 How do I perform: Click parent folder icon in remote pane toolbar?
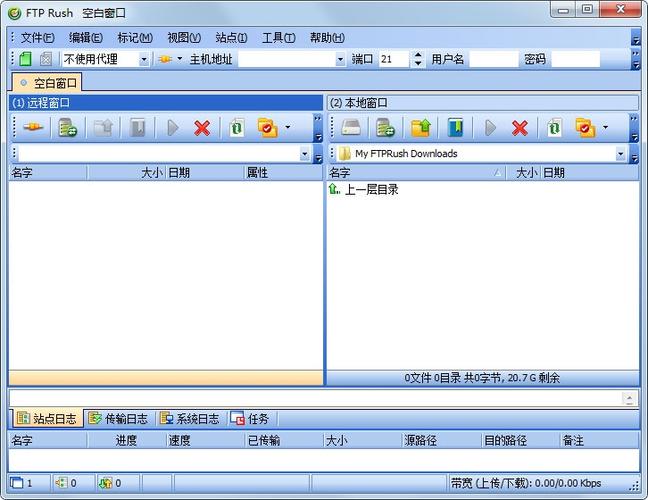(103, 127)
